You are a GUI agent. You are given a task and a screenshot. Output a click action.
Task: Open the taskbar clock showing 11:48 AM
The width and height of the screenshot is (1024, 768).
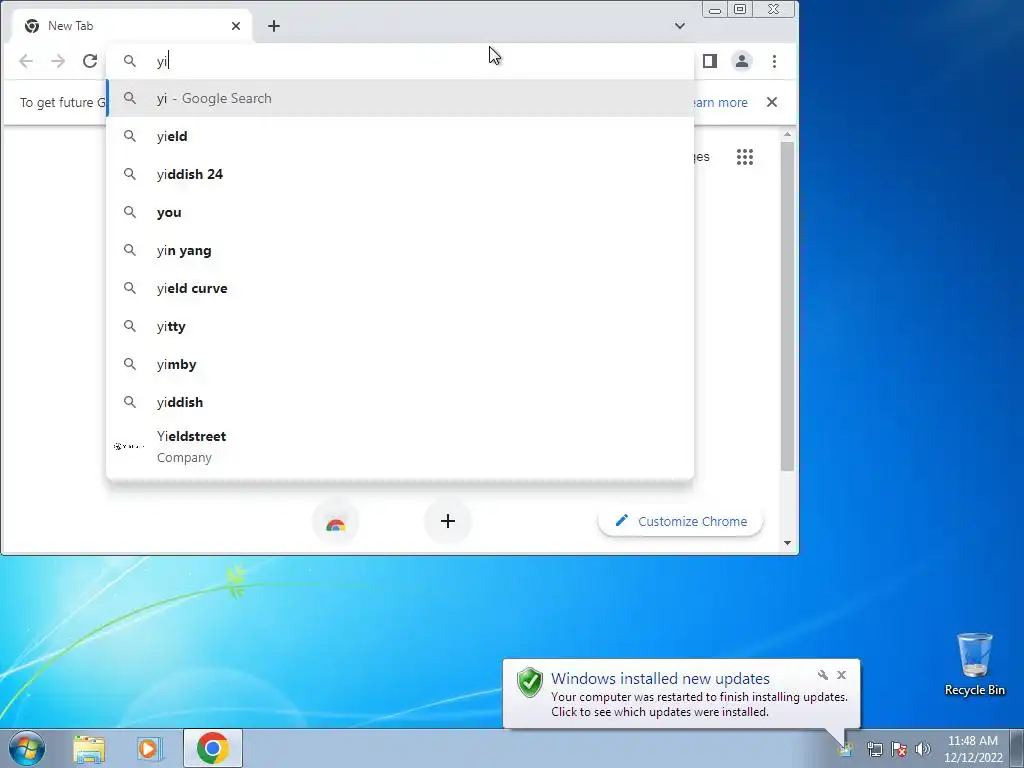pos(973,749)
